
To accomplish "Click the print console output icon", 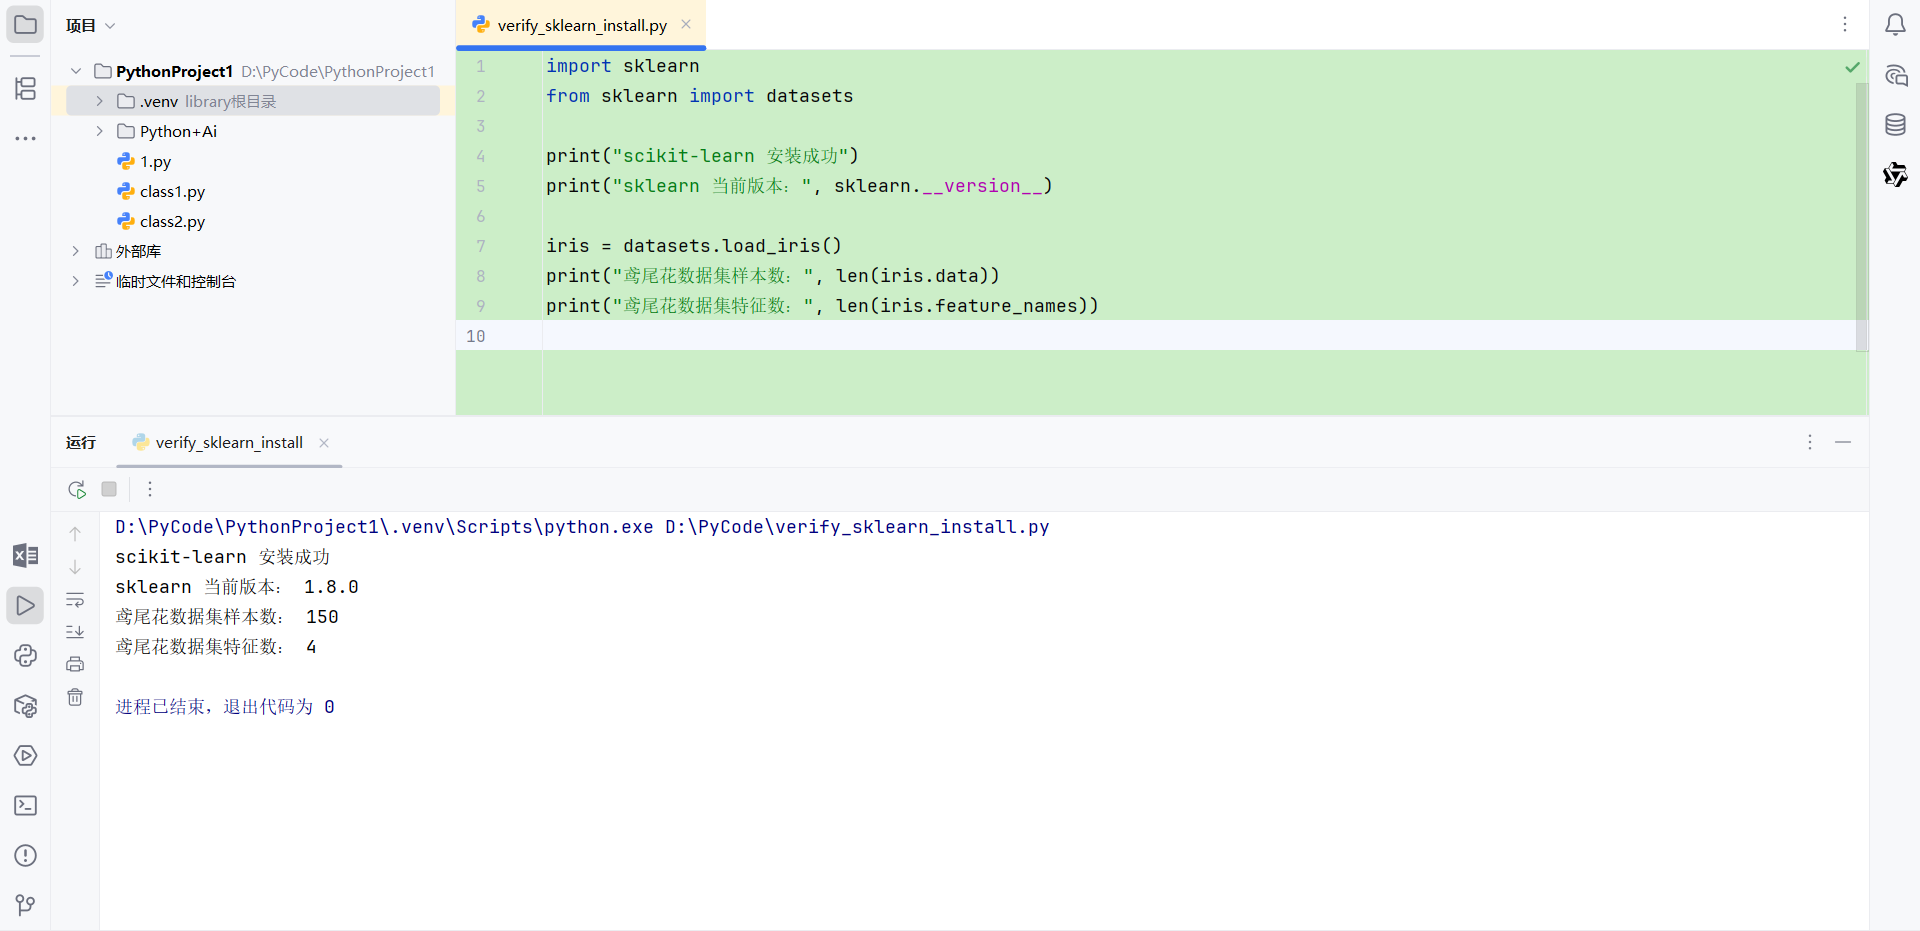I will [75, 664].
